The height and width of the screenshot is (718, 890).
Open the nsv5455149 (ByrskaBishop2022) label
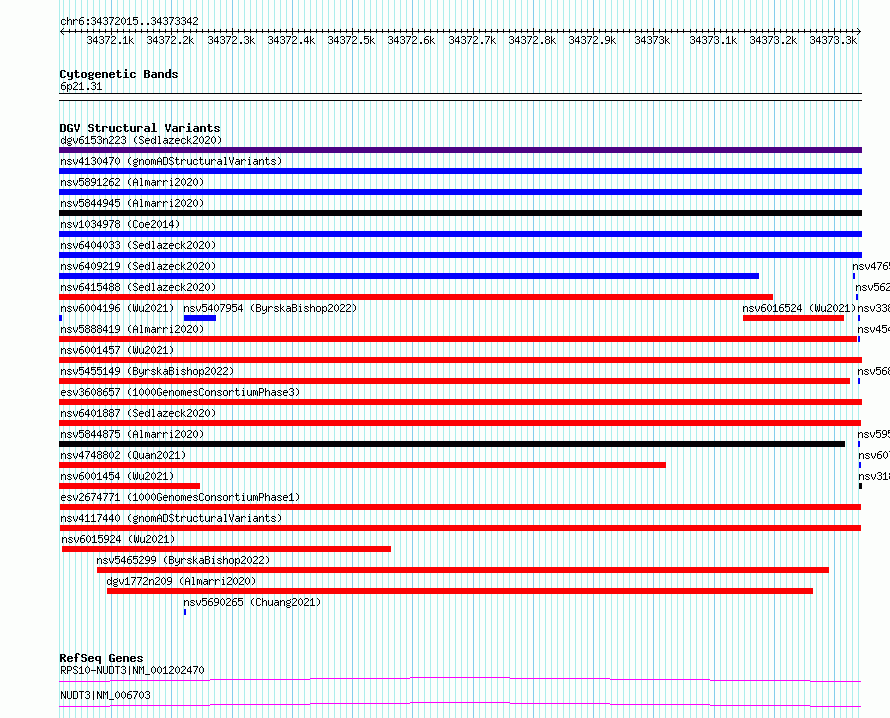[147, 371]
